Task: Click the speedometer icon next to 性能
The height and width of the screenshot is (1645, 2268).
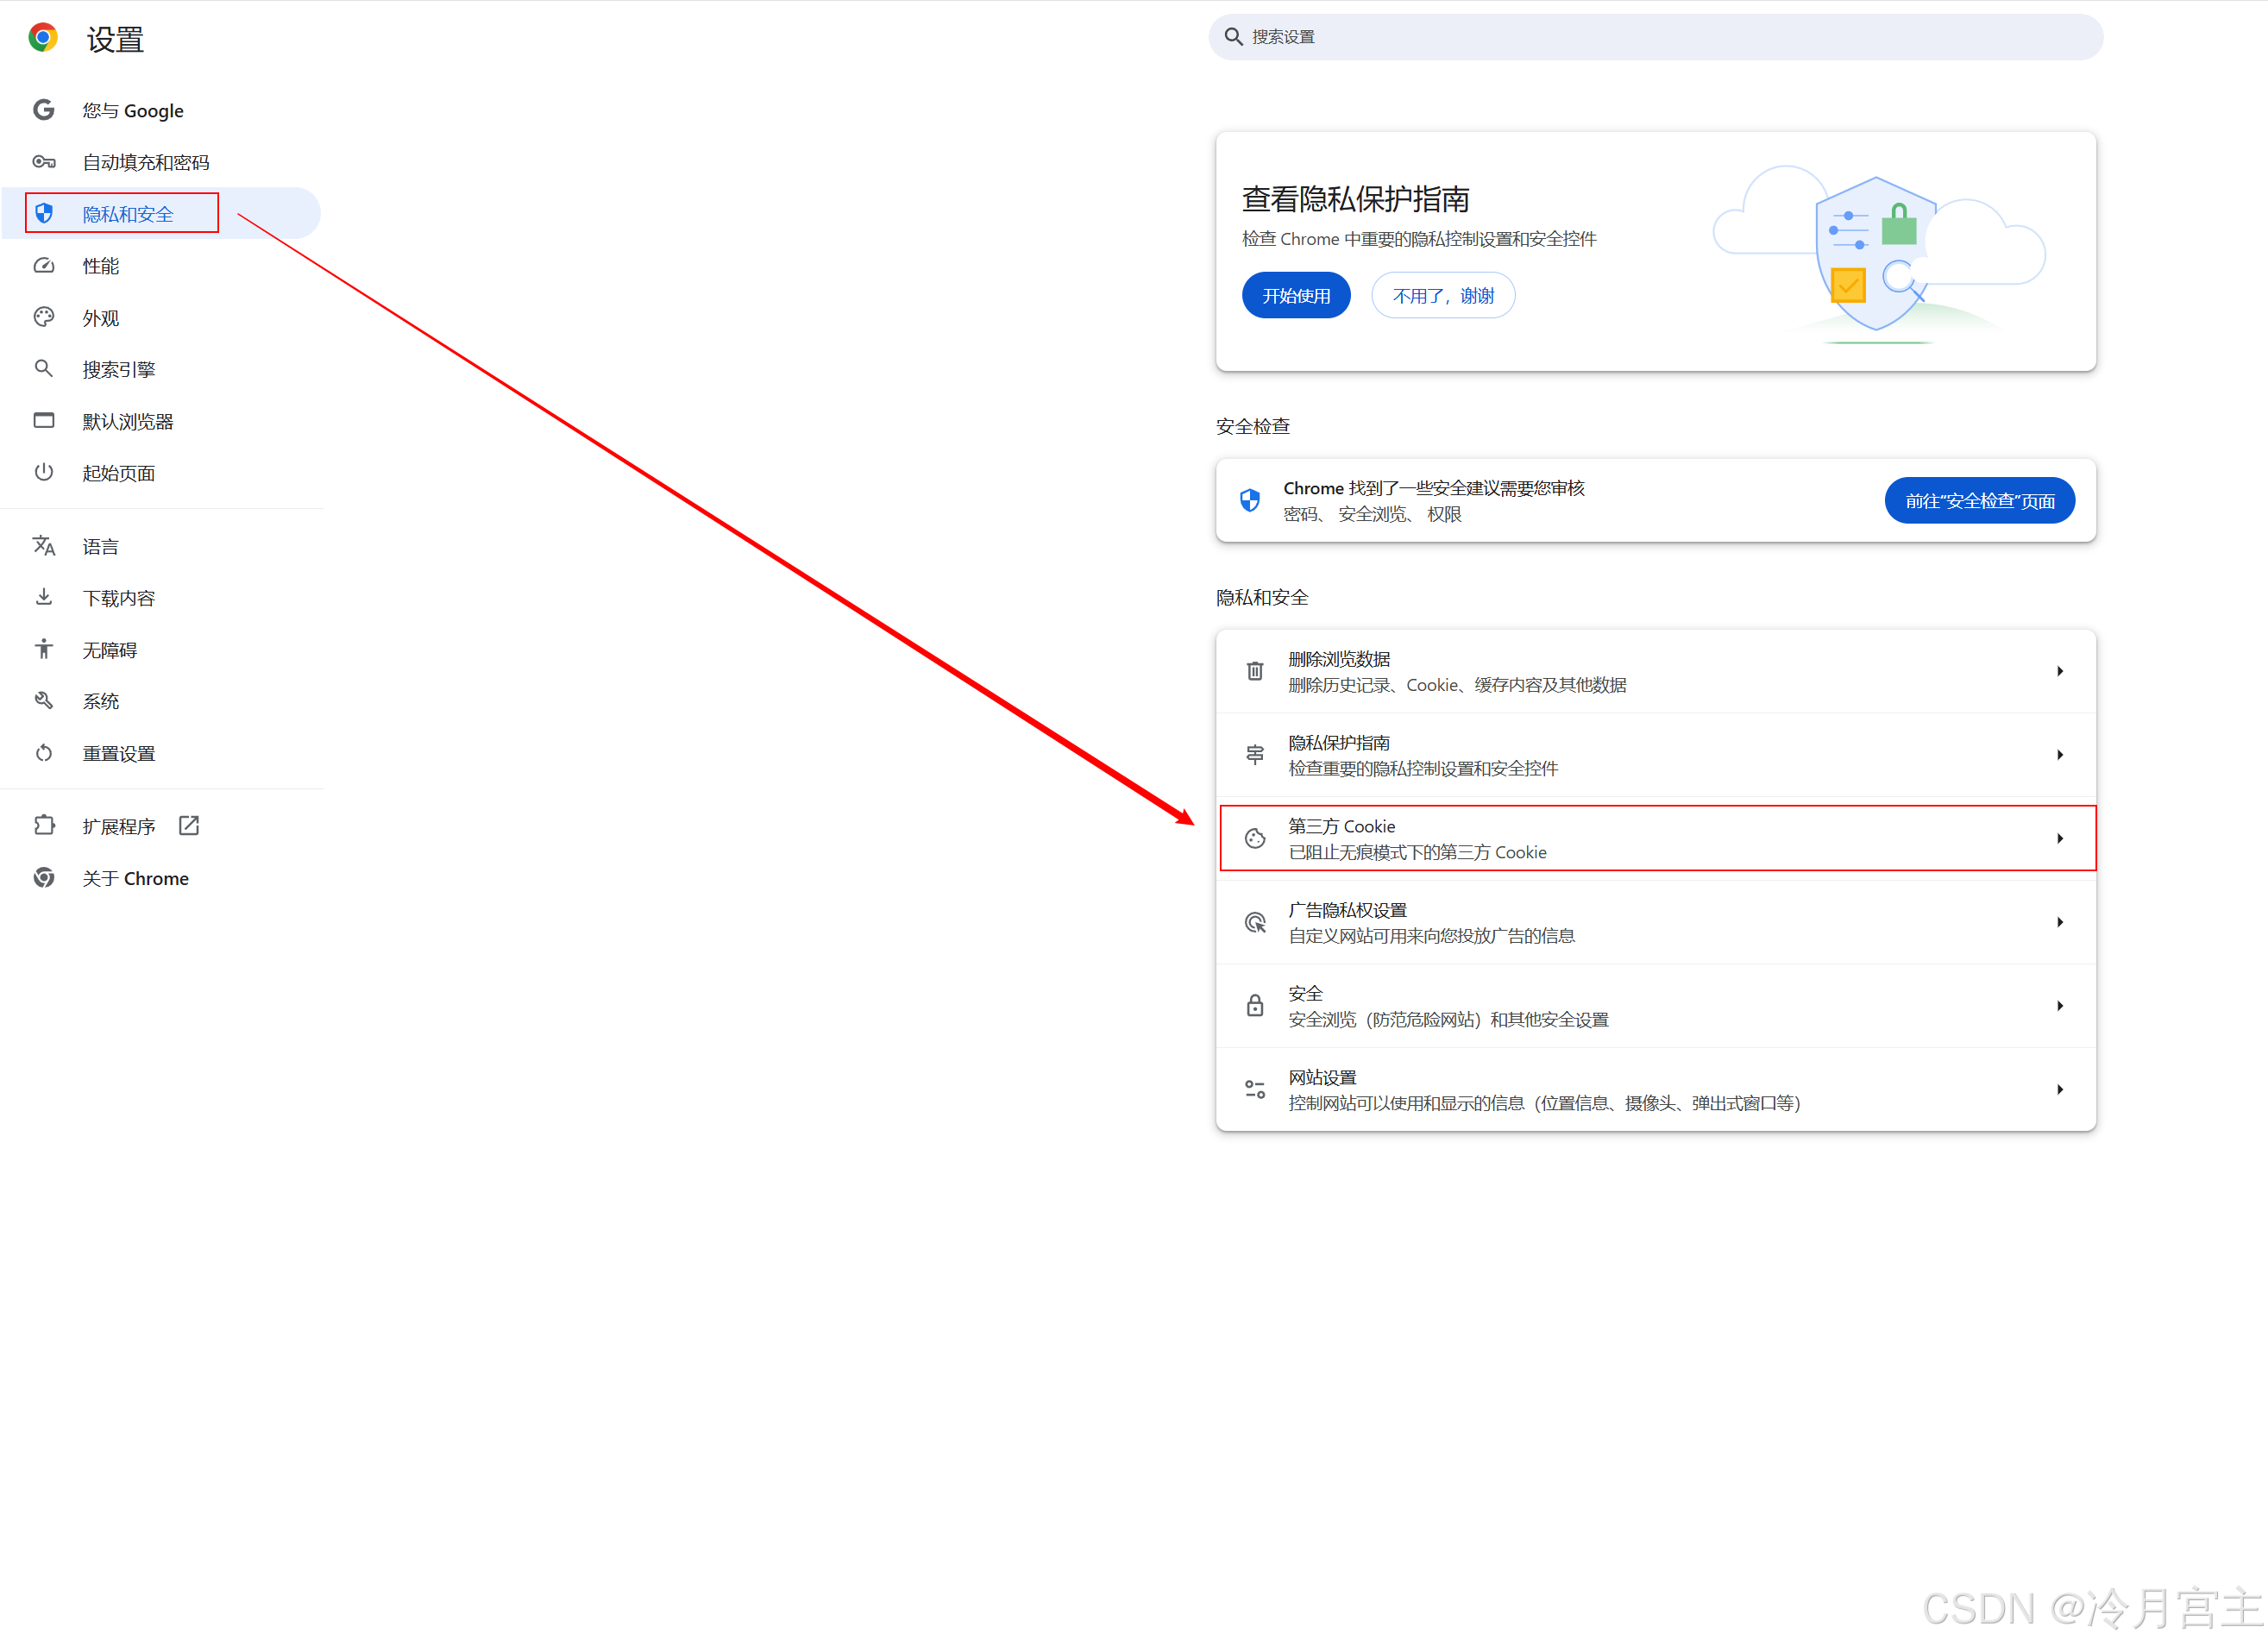Action: [x=43, y=266]
